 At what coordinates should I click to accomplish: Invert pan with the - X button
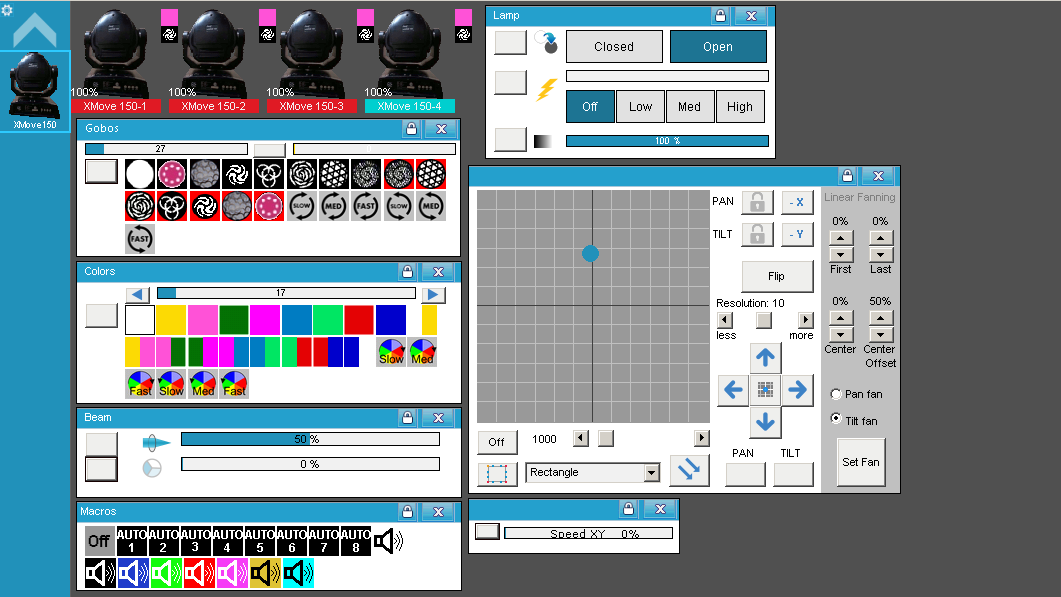[x=797, y=202]
